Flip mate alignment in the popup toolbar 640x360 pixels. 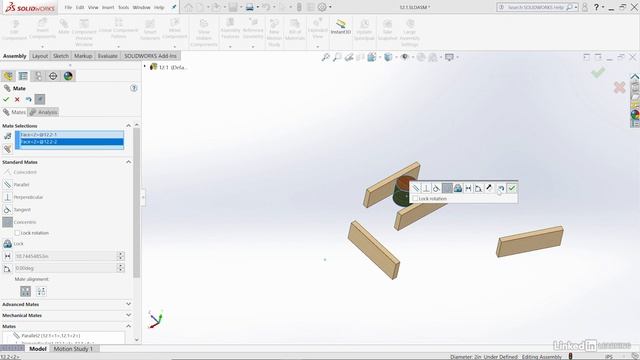coord(489,188)
